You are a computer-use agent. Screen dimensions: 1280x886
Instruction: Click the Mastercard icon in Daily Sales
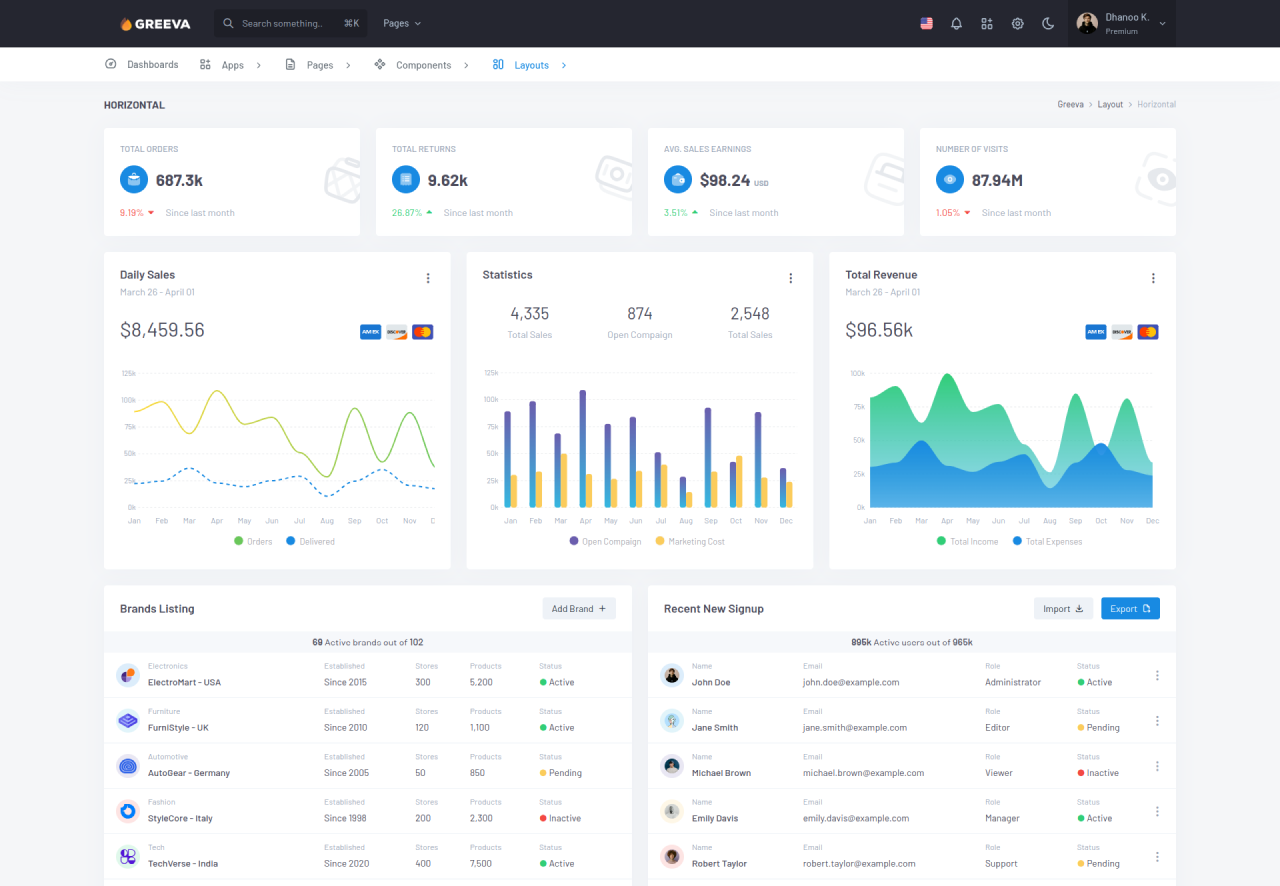[x=423, y=332]
